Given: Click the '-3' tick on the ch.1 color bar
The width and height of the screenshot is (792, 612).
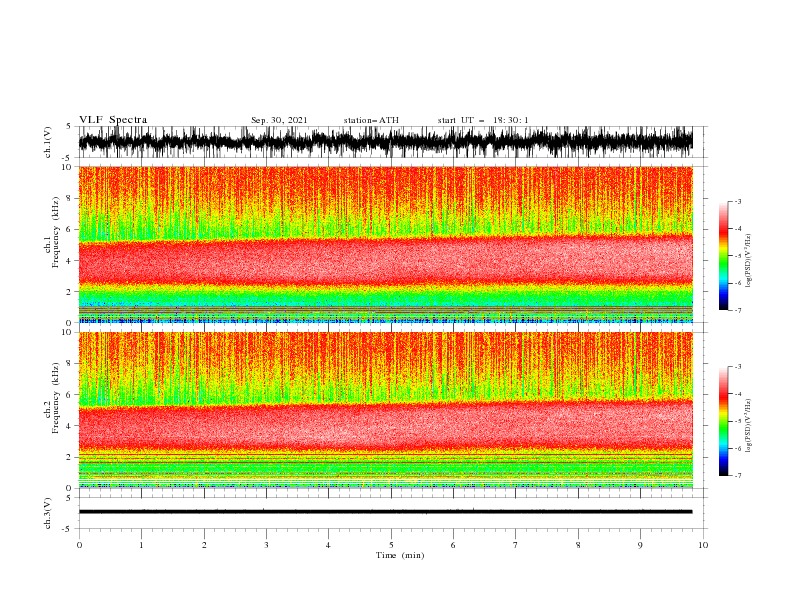Looking at the screenshot, I should point(738,201).
